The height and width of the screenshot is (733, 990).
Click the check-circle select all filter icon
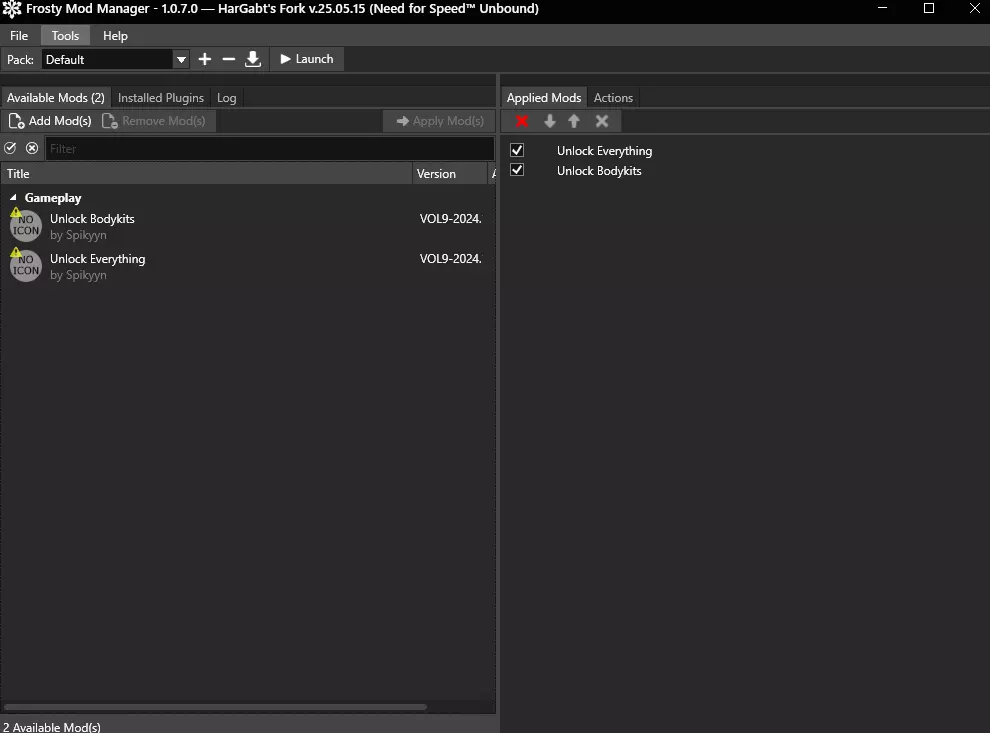(x=10, y=148)
